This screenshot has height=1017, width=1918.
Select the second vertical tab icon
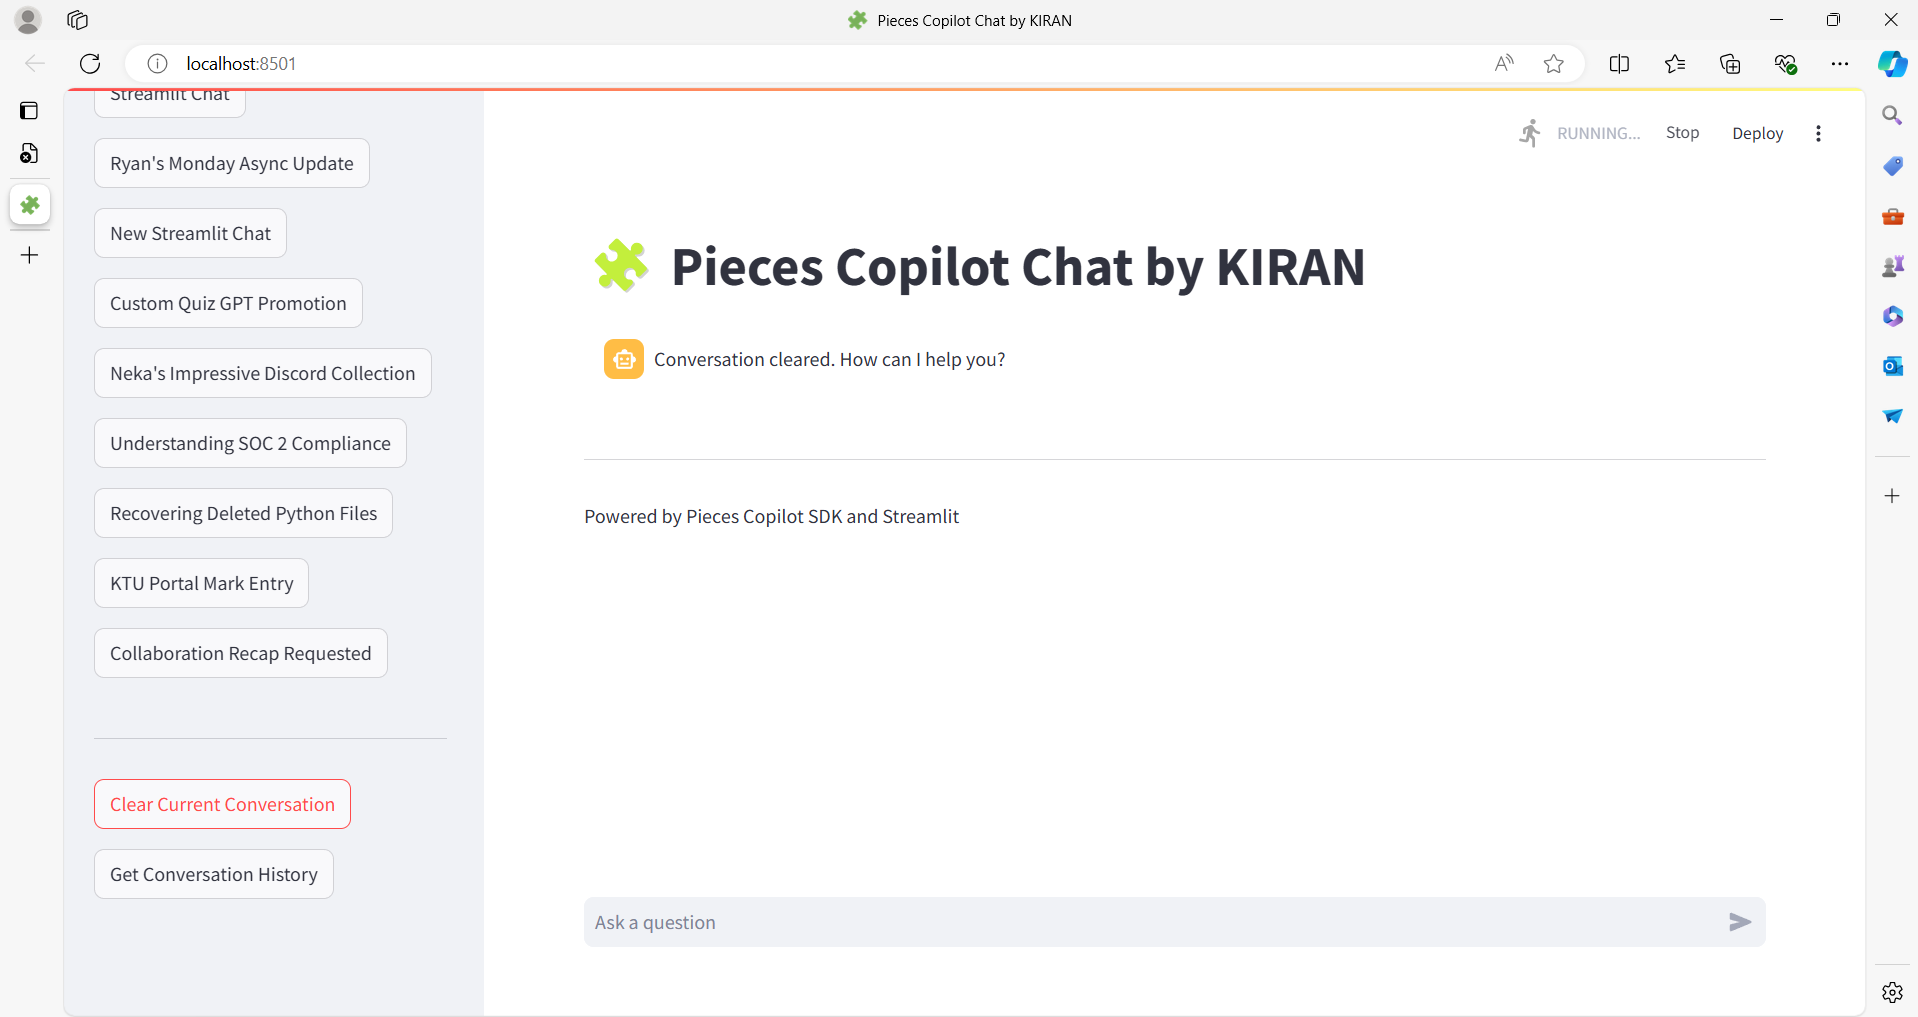pyautogui.click(x=29, y=153)
